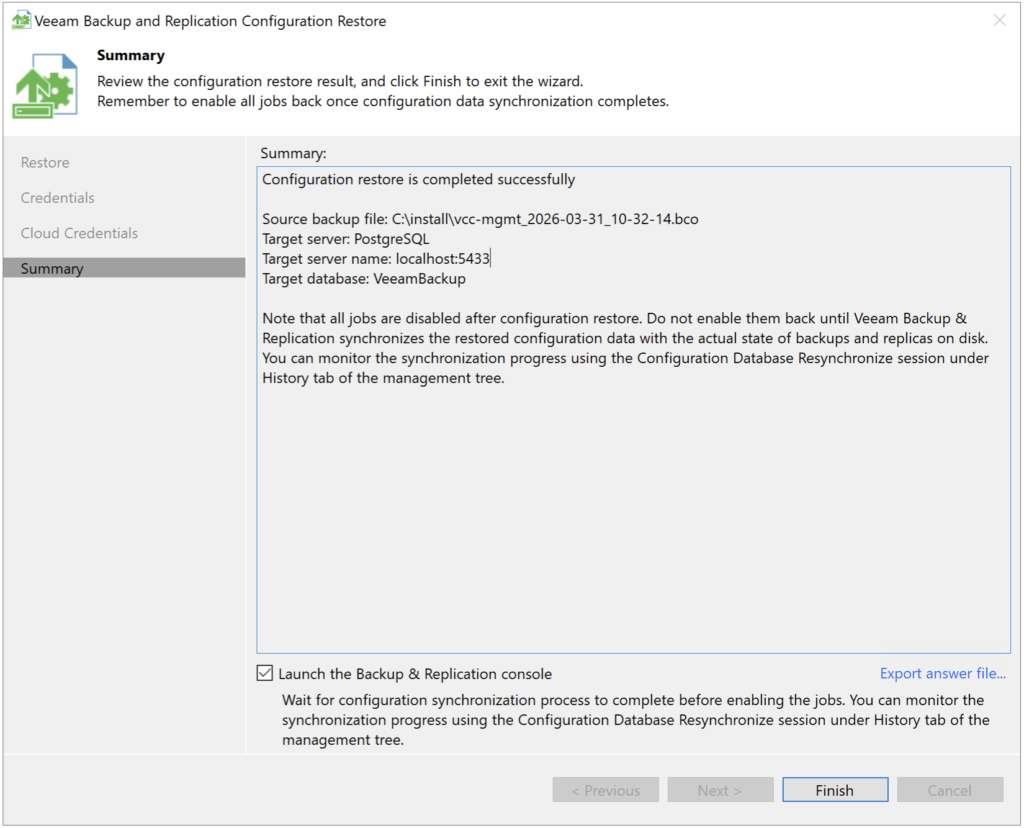
Task: Click the Veeam title bar app icon
Action: click(x=21, y=20)
